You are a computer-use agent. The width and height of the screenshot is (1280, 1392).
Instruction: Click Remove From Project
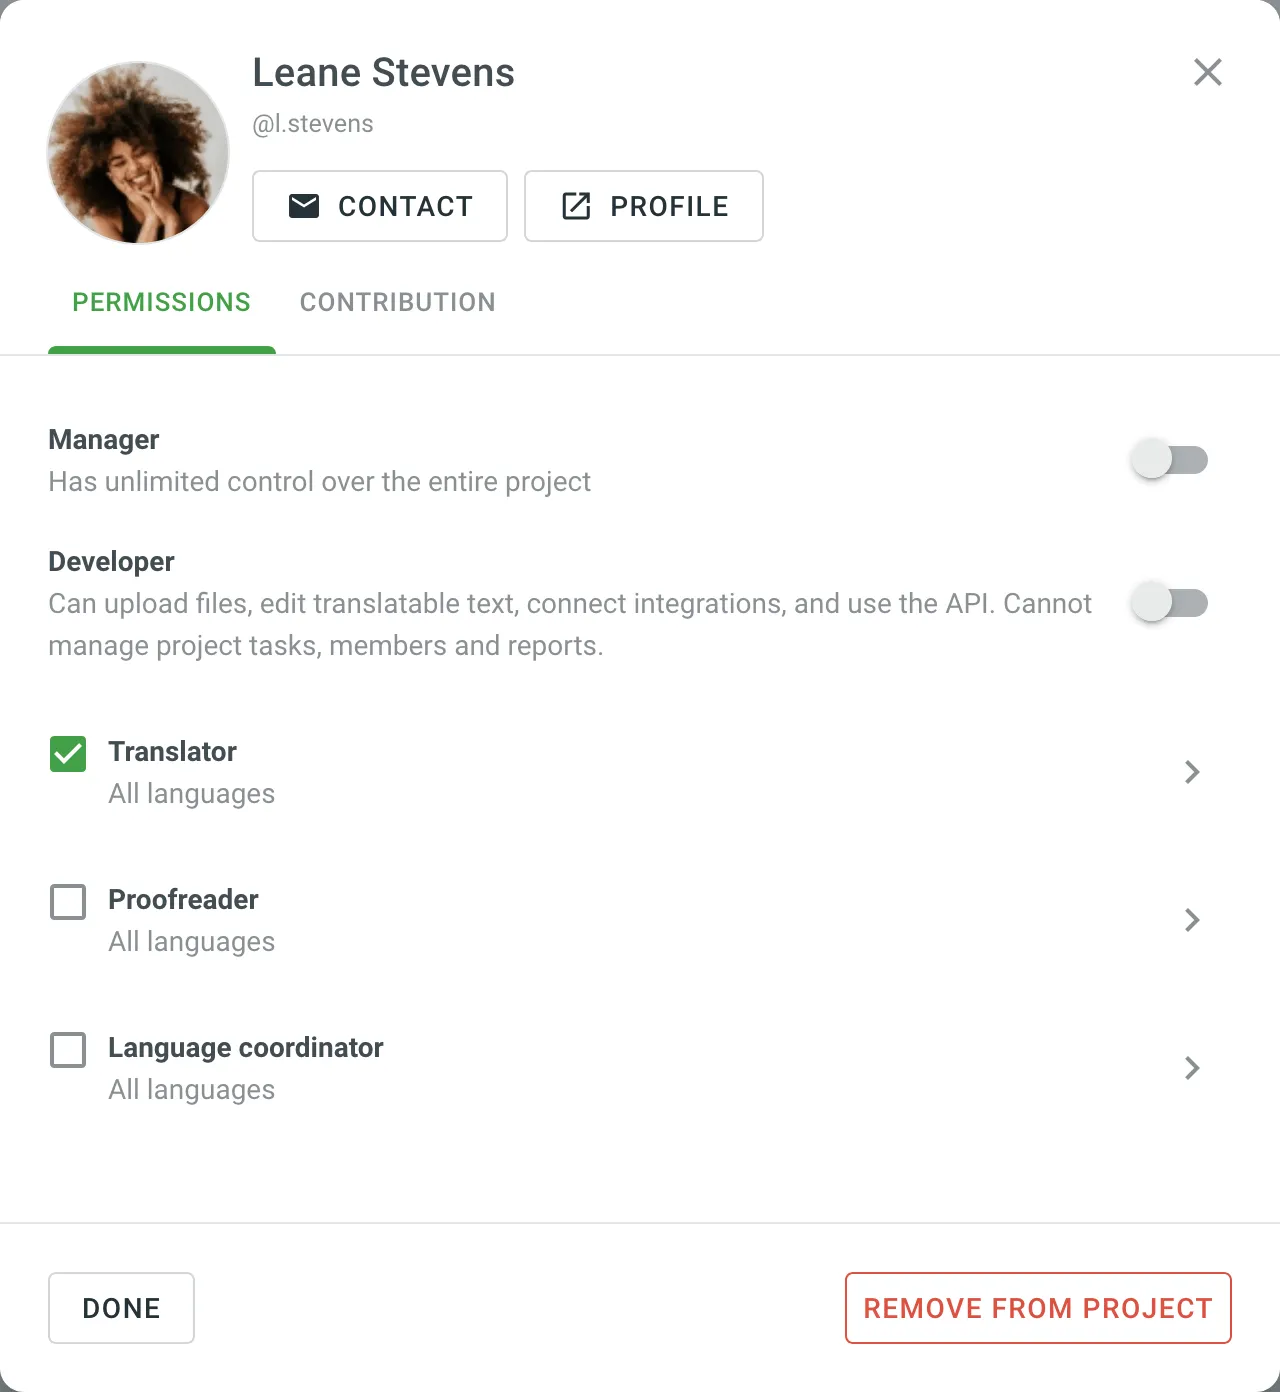click(1037, 1308)
